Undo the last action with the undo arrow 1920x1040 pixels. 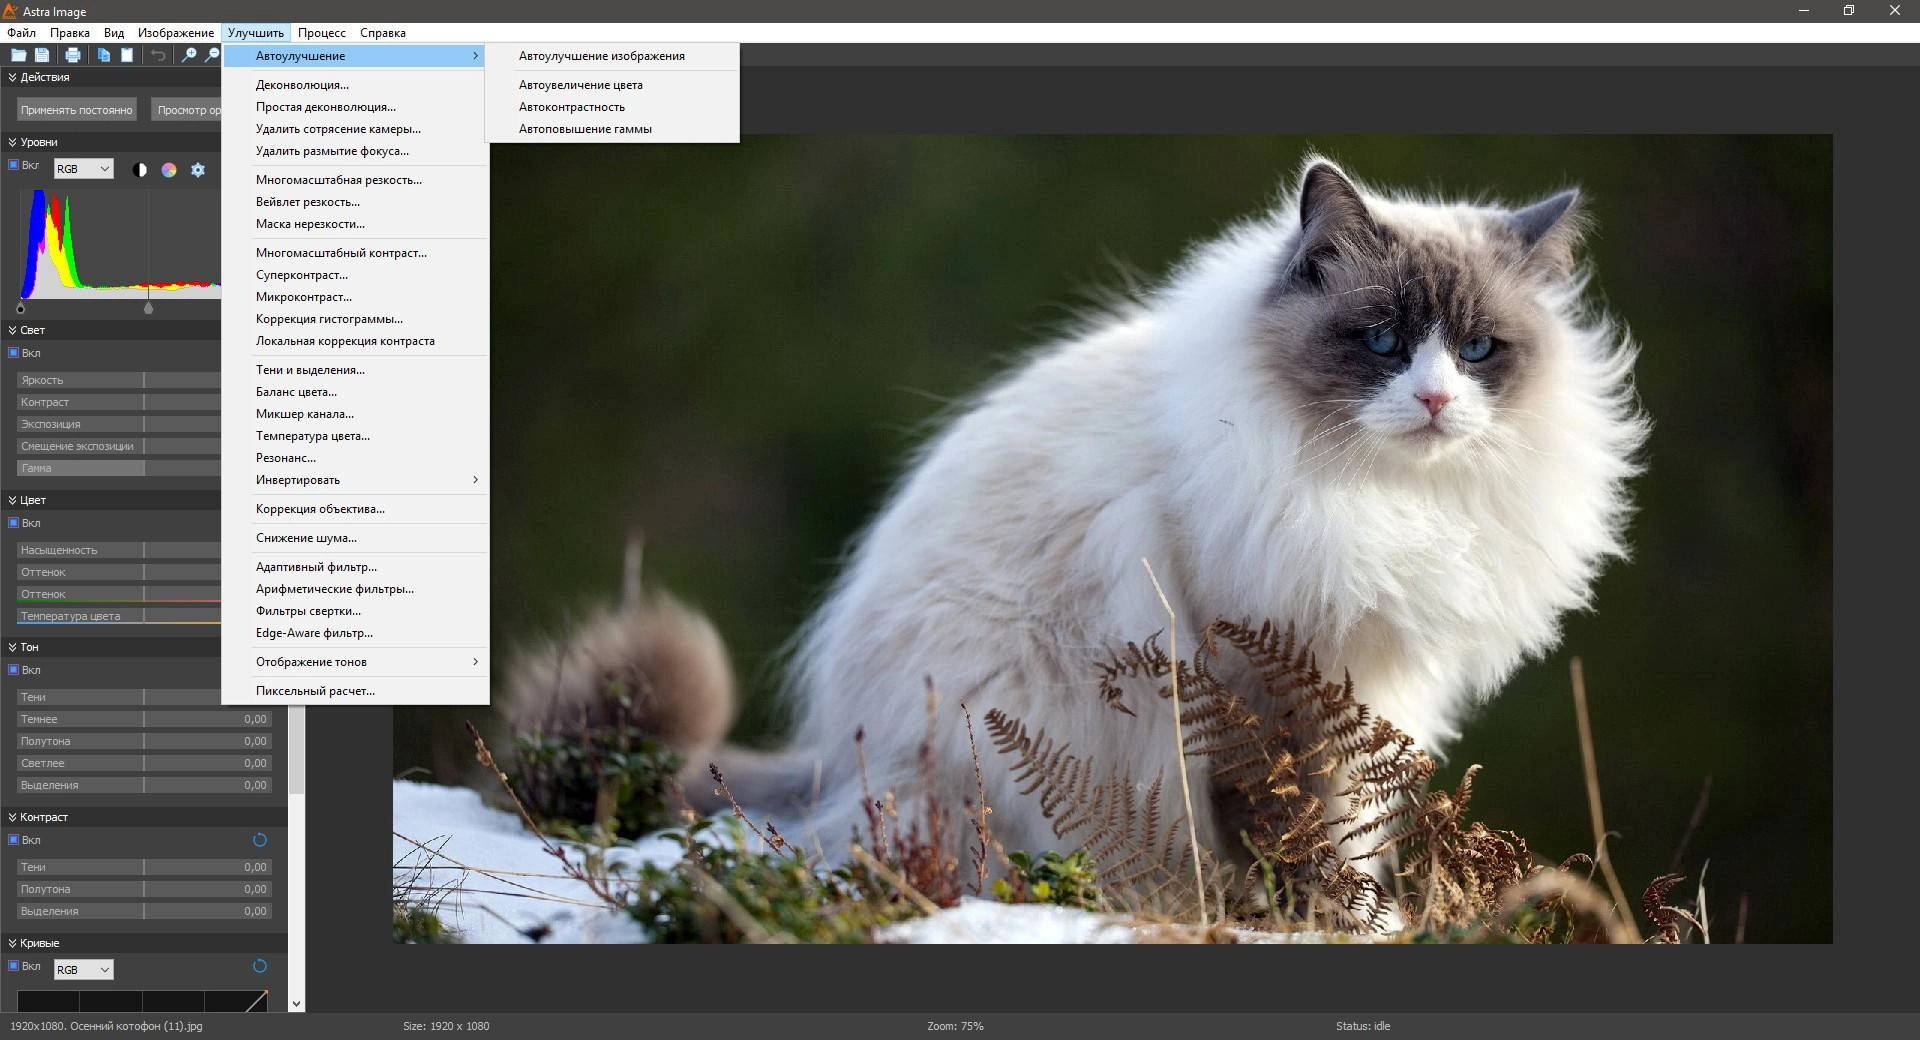point(158,55)
